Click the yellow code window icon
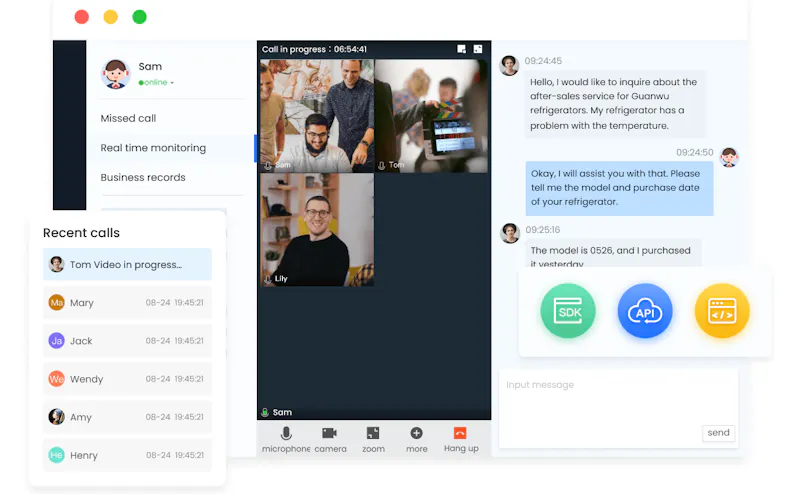 pyautogui.click(x=722, y=311)
